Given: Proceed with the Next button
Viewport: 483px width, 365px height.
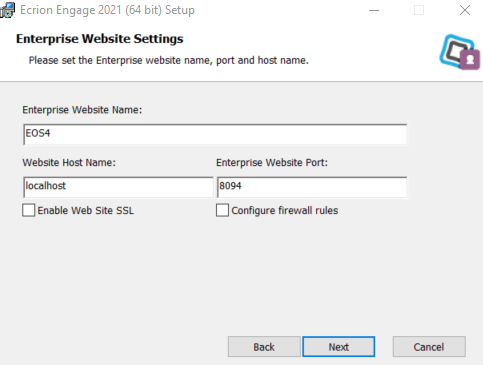Looking at the screenshot, I should (339, 347).
